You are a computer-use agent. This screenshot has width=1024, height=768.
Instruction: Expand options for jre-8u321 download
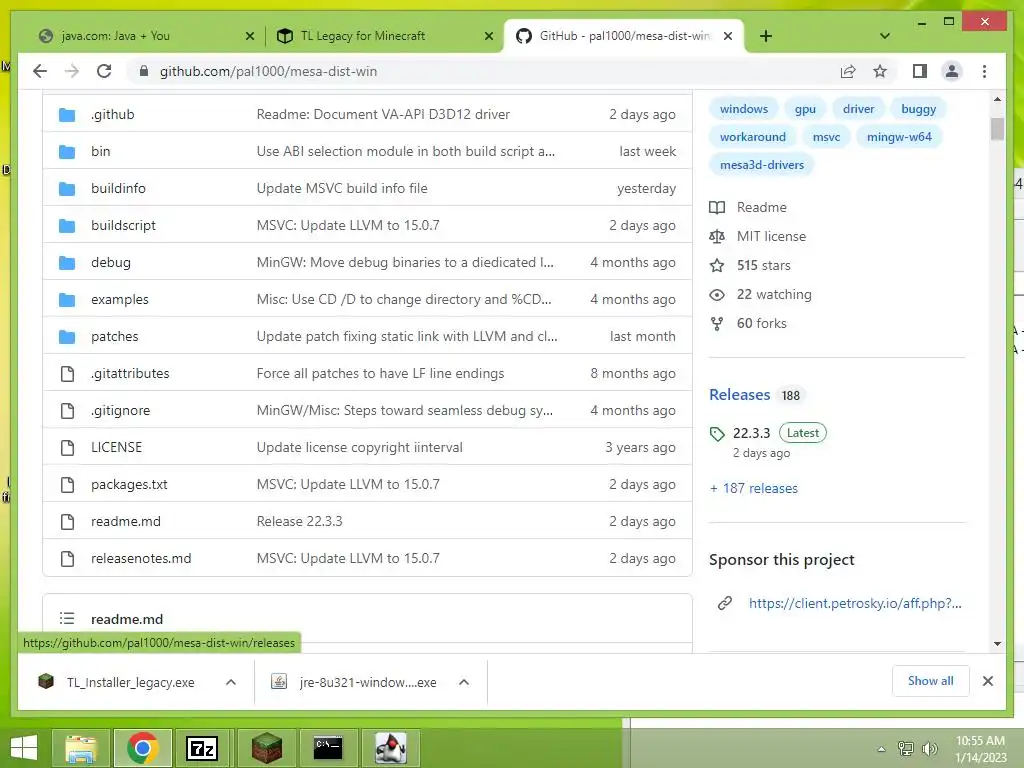click(464, 682)
